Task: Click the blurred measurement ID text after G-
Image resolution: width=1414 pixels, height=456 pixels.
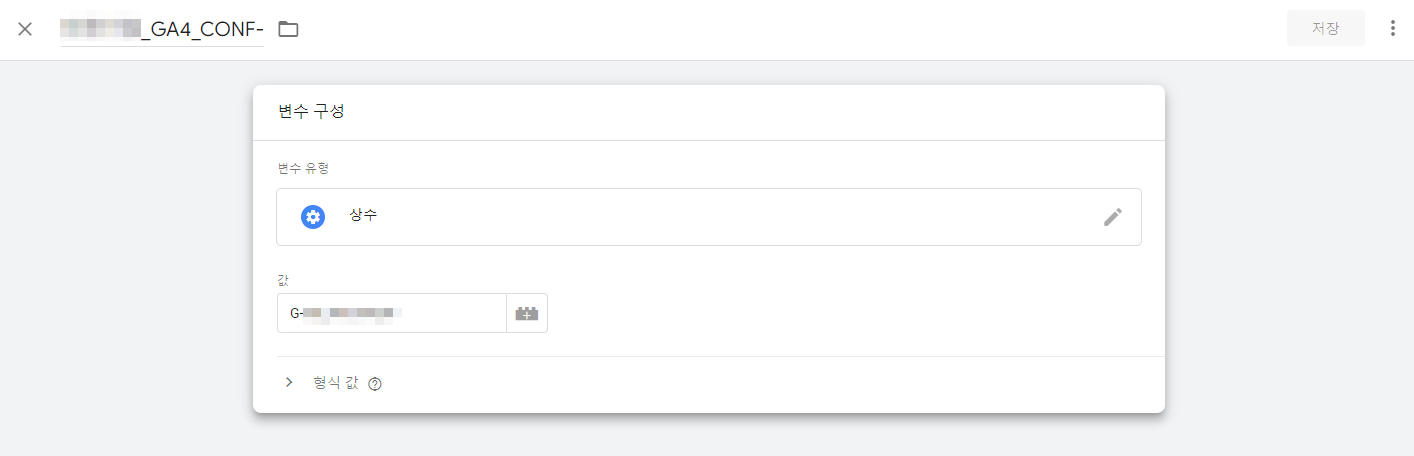Action: pyautogui.click(x=352, y=313)
